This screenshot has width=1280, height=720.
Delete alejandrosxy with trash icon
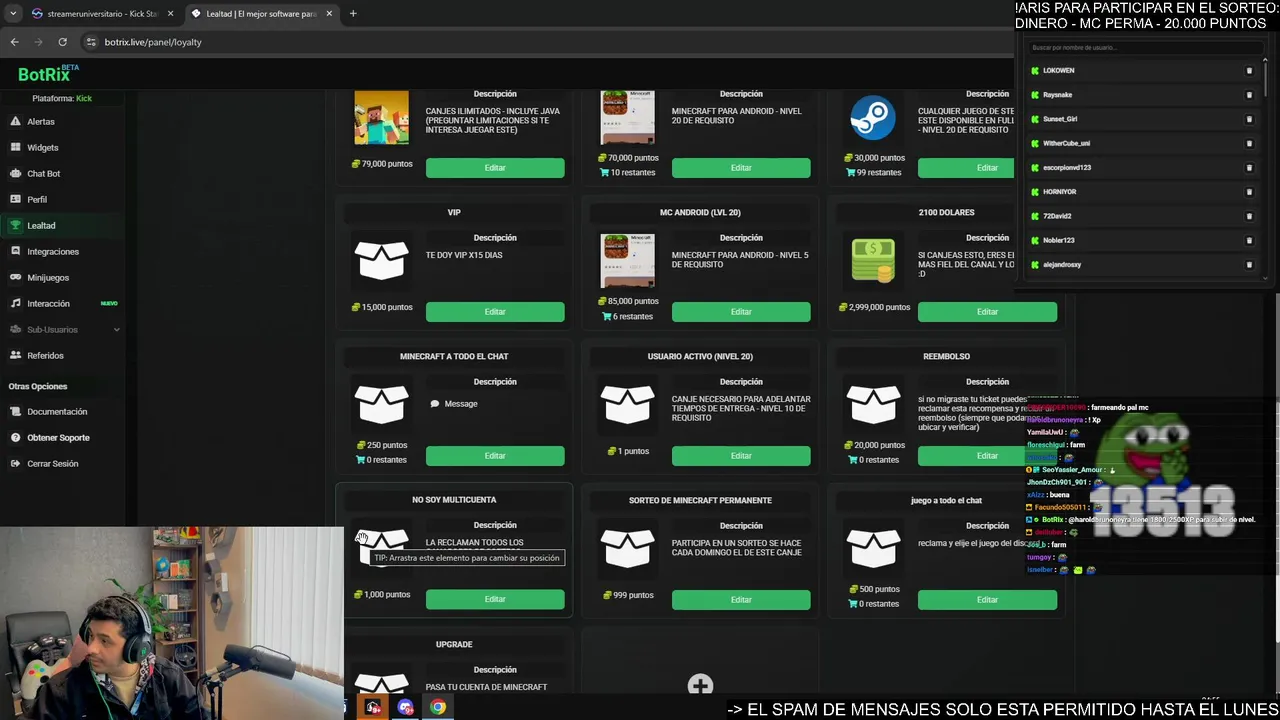(x=1249, y=264)
